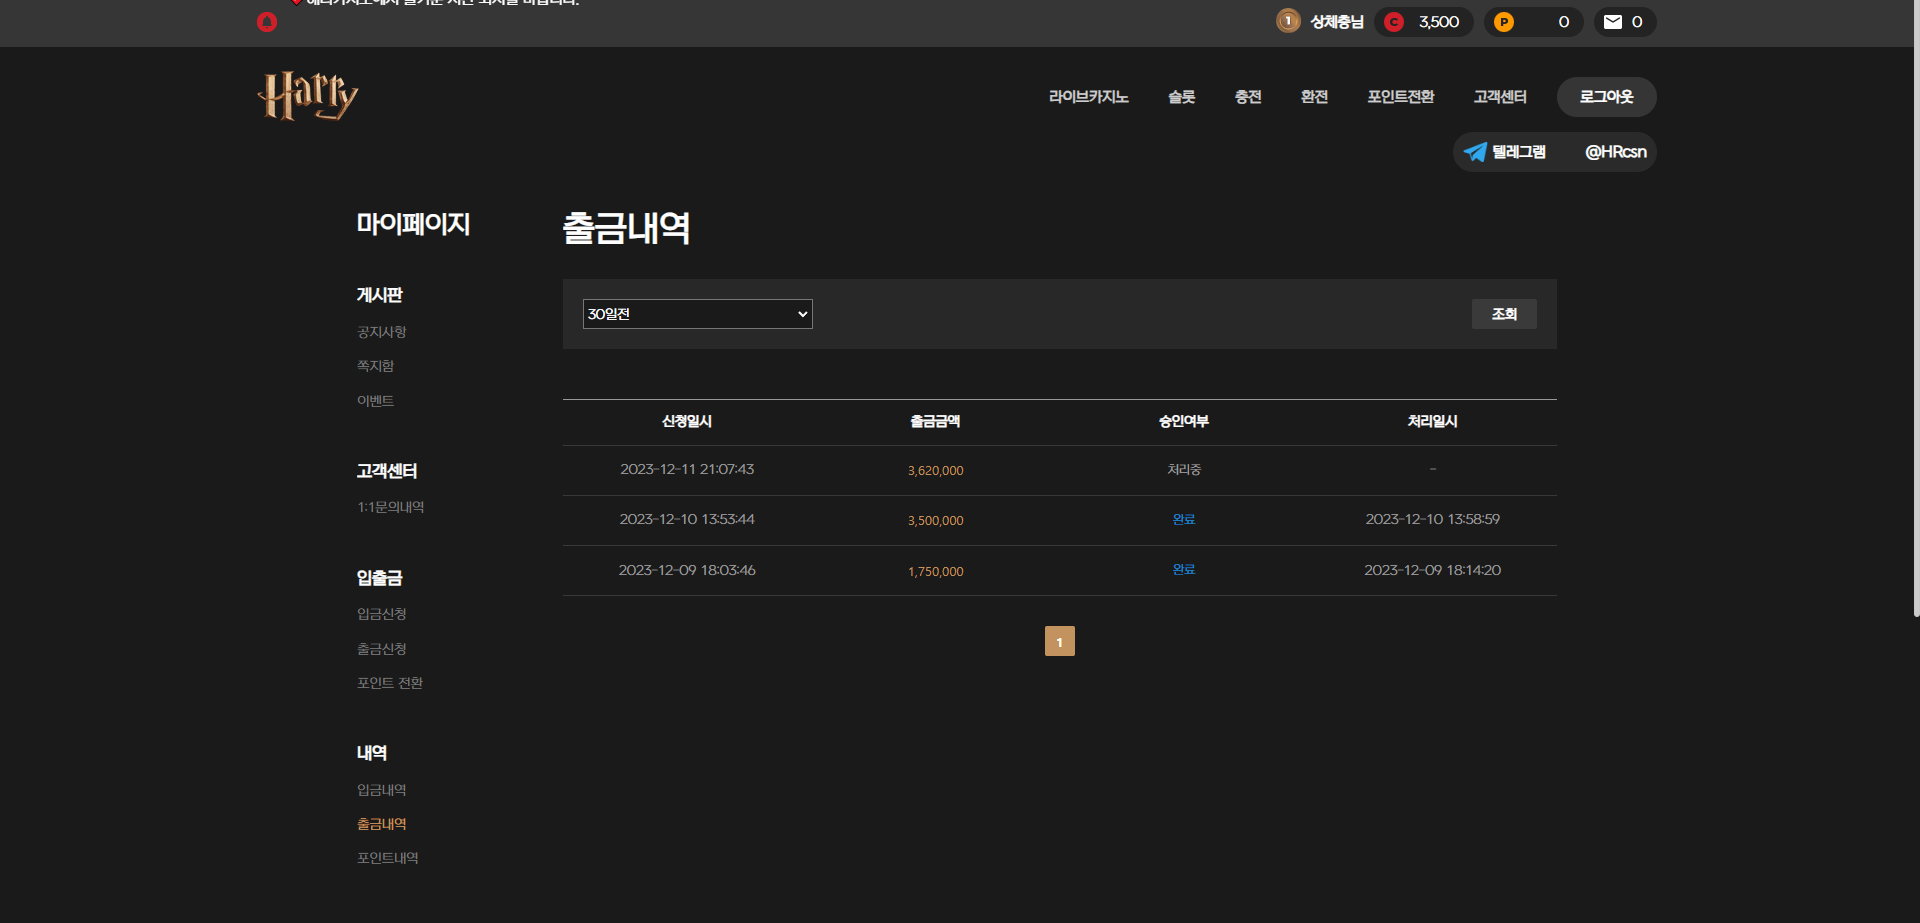Open the 라이브카지노 menu
Viewport: 1920px width, 923px height.
pyautogui.click(x=1088, y=97)
